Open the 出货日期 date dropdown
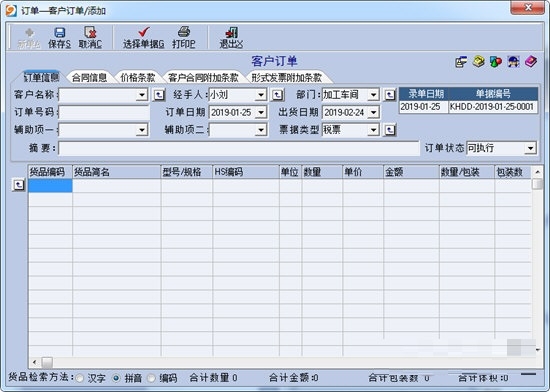This screenshot has height=392, width=550. point(373,113)
